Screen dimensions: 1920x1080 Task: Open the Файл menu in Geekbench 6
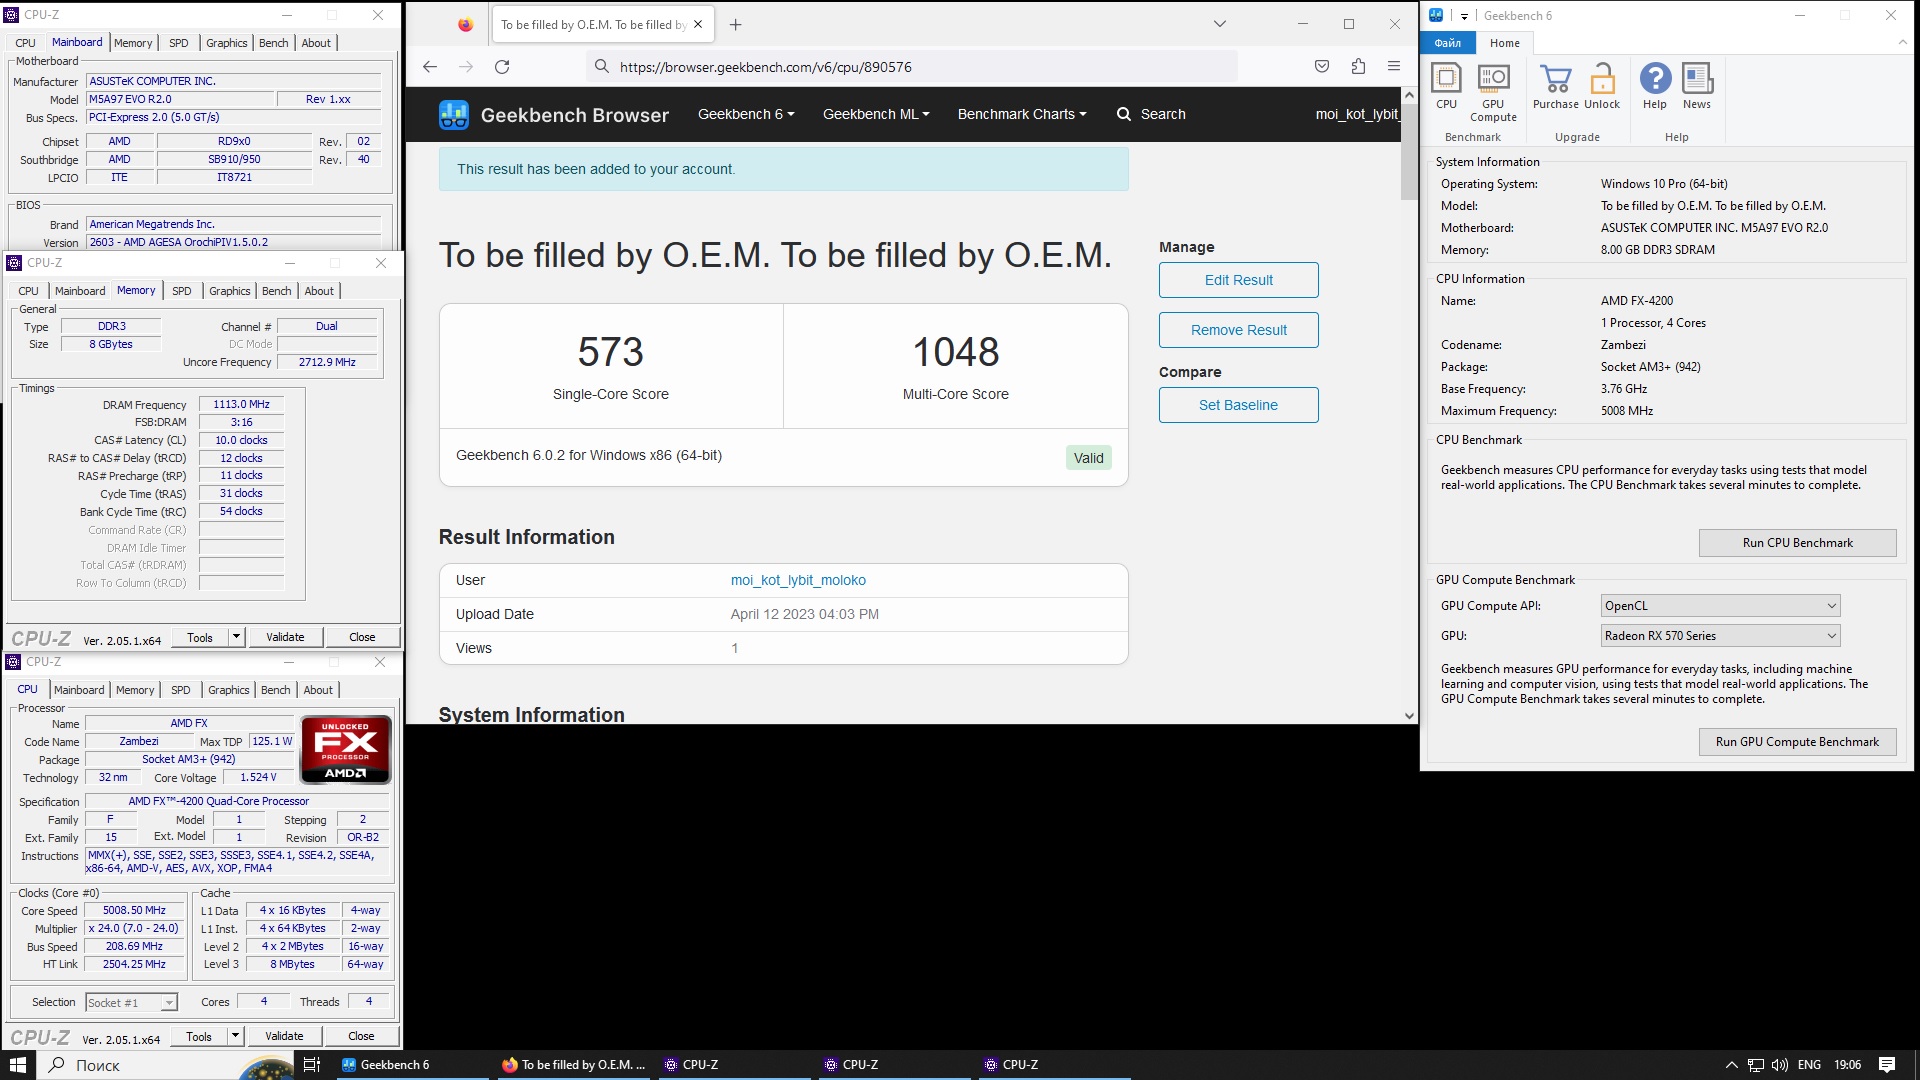(x=1448, y=43)
